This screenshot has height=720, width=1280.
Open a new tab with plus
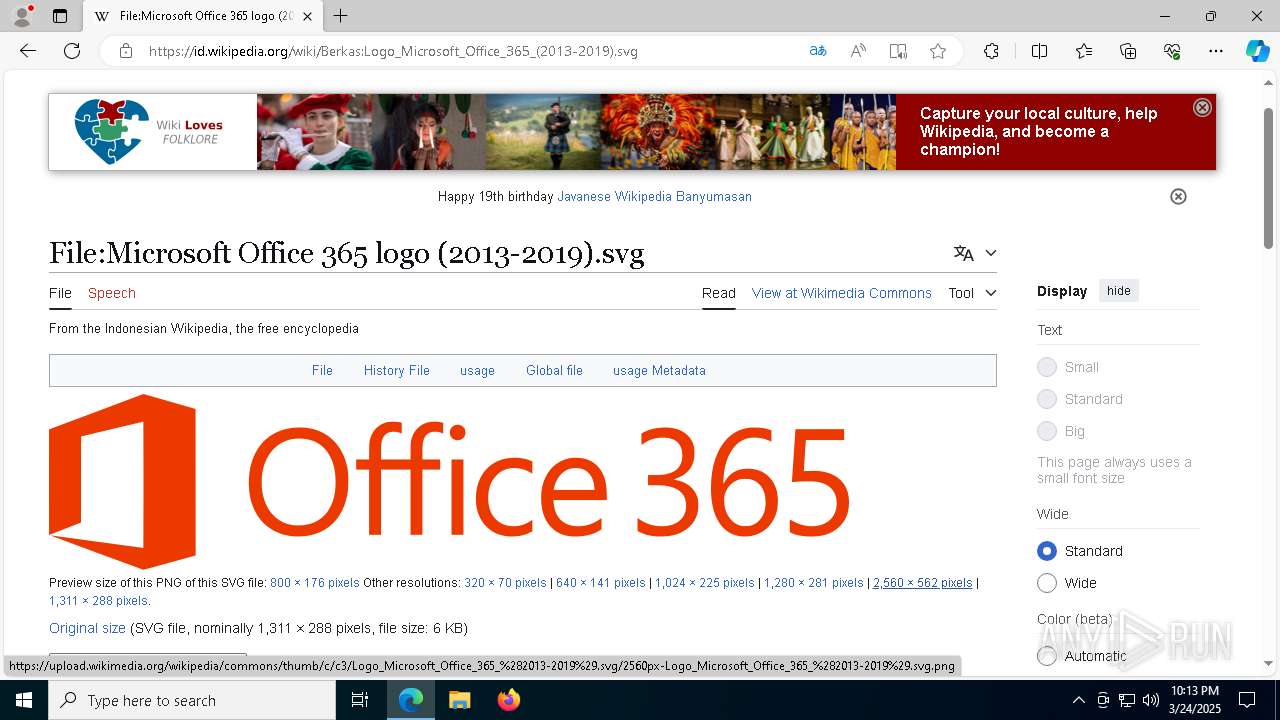click(x=341, y=16)
